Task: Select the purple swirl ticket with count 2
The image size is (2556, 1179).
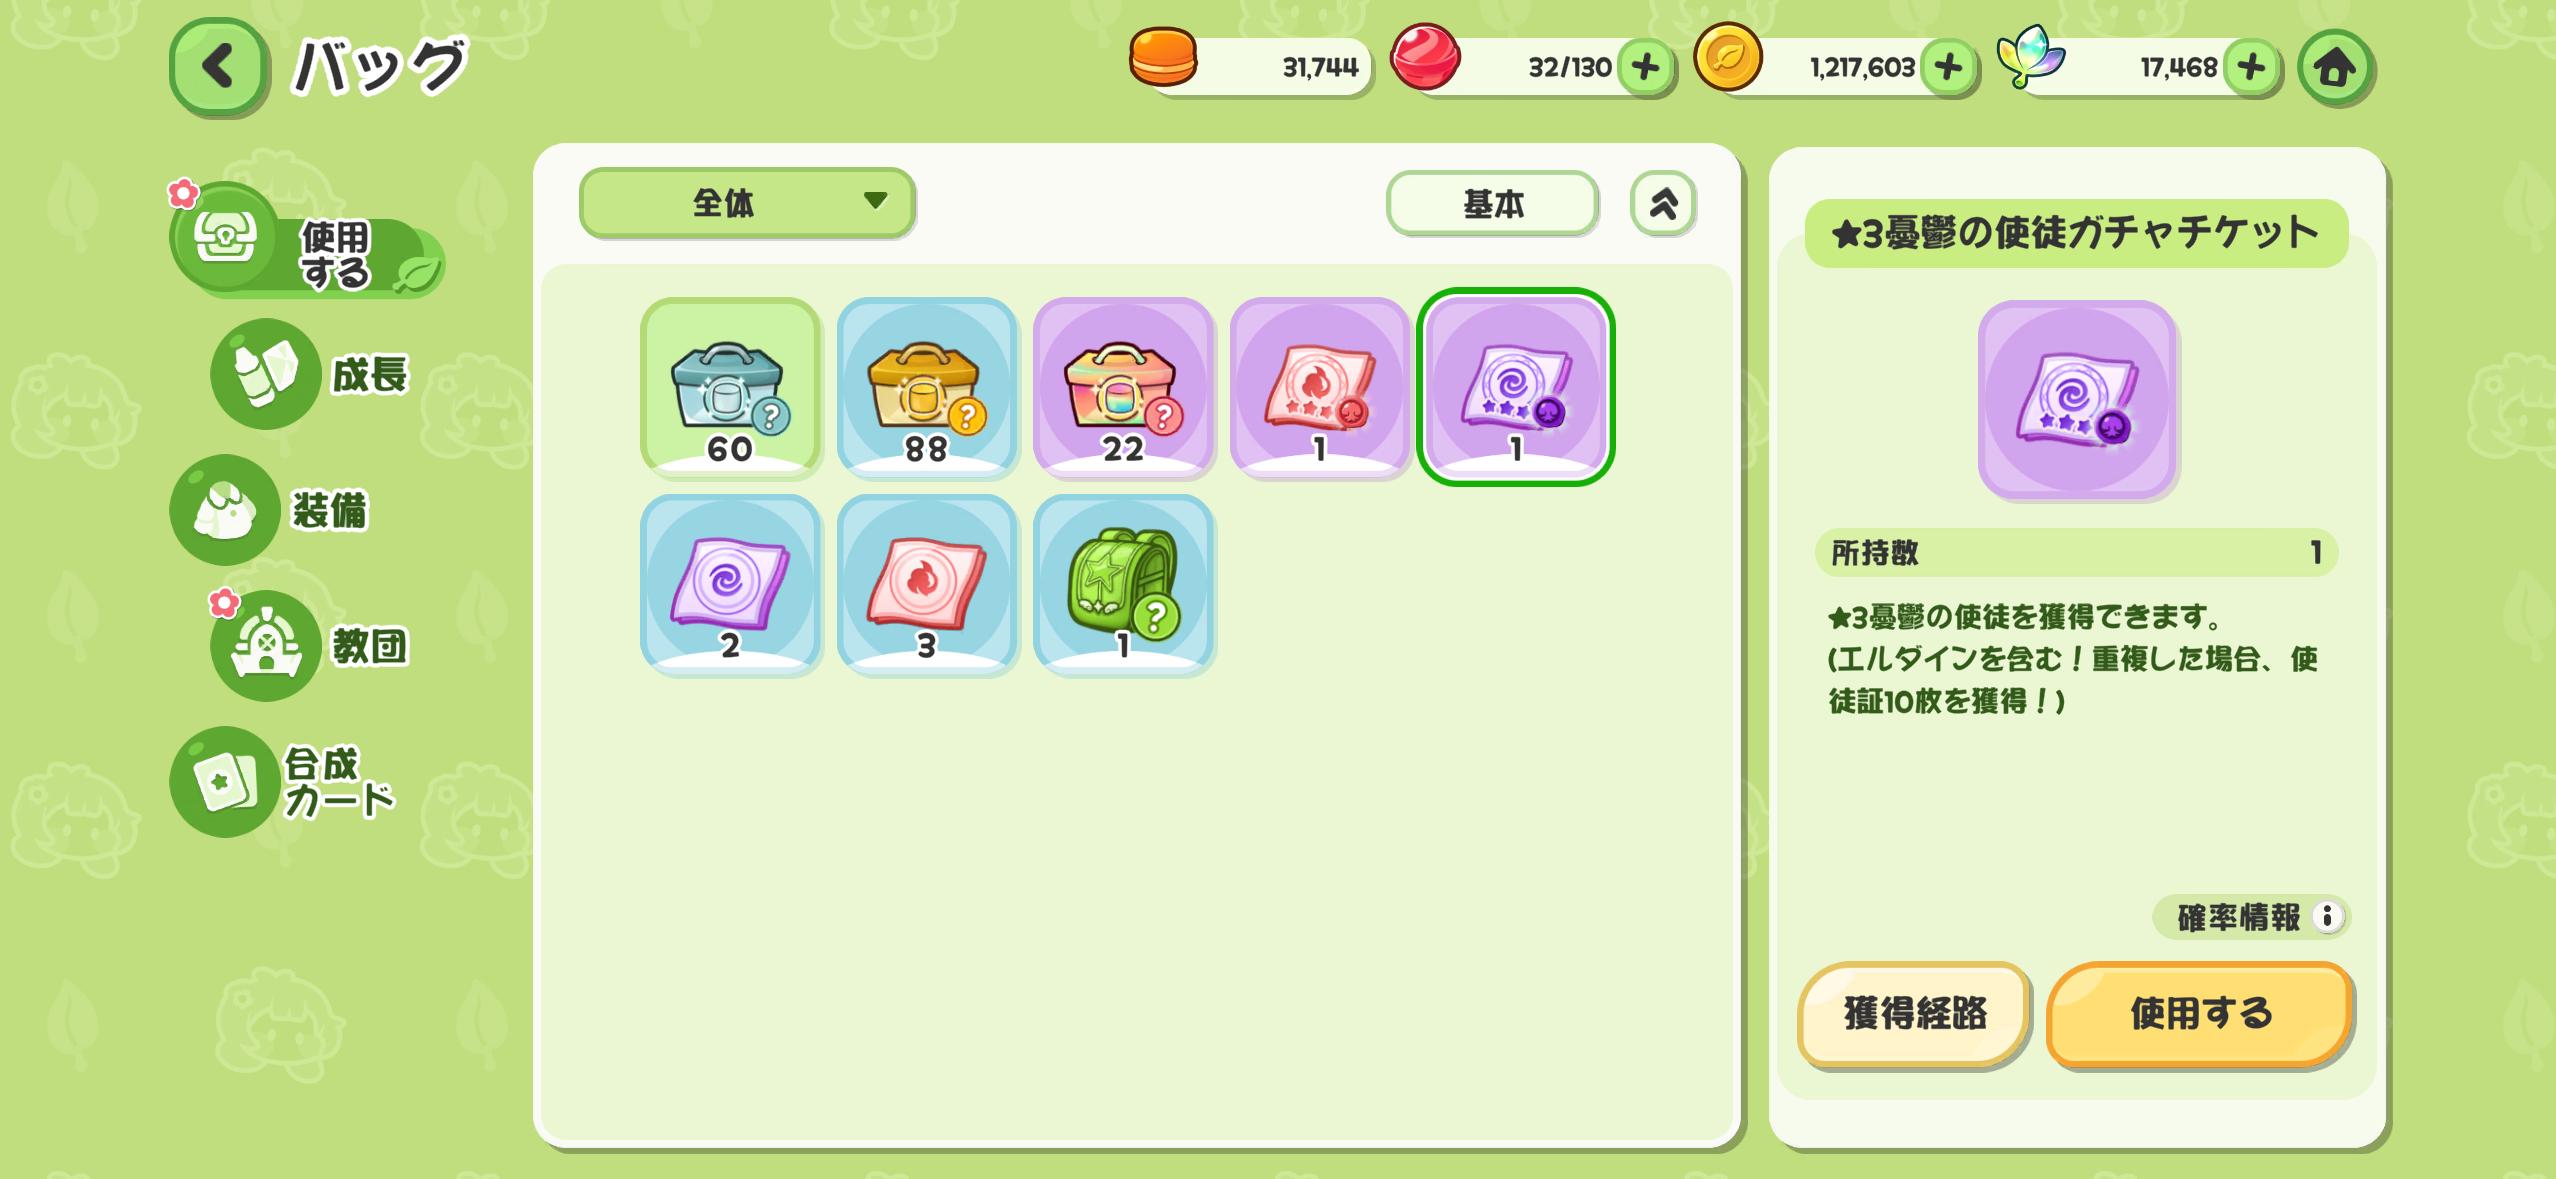Action: [x=730, y=585]
